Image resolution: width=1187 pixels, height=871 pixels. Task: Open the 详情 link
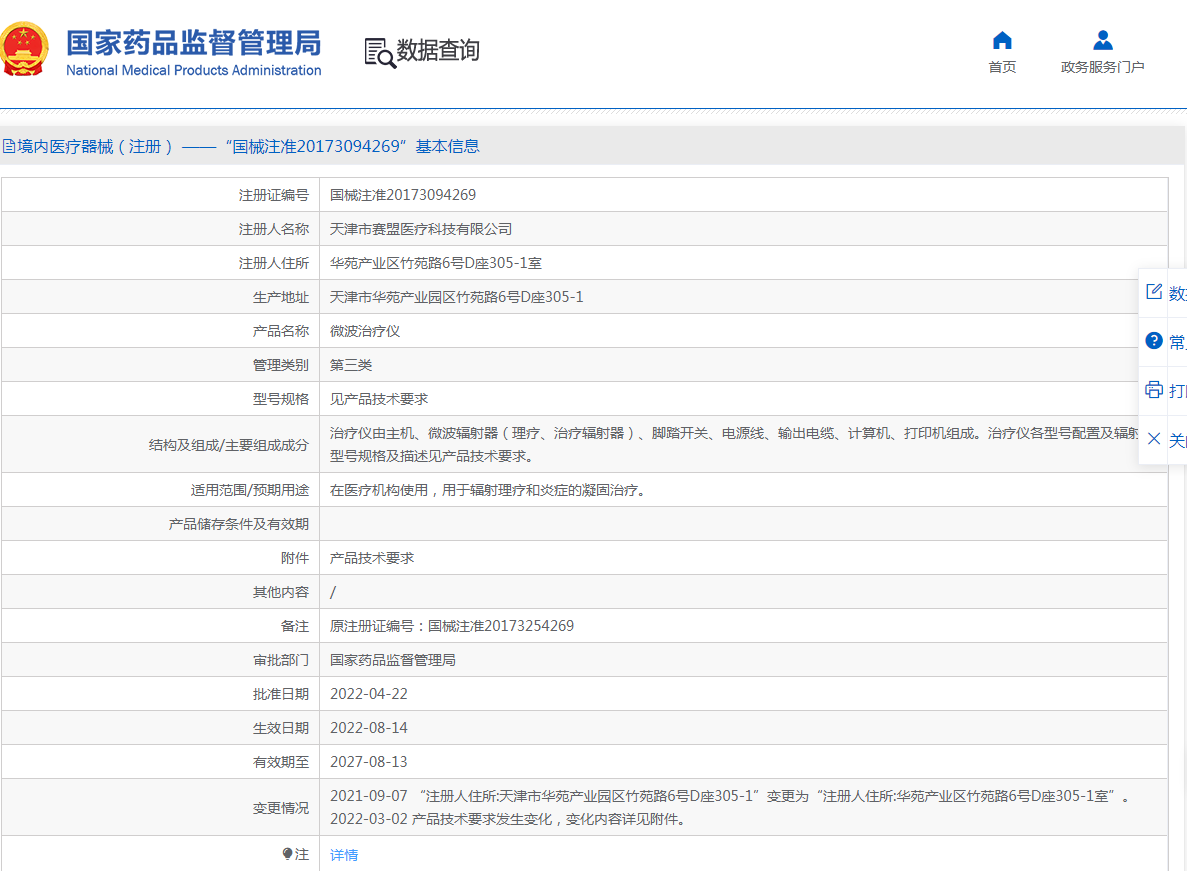[344, 854]
